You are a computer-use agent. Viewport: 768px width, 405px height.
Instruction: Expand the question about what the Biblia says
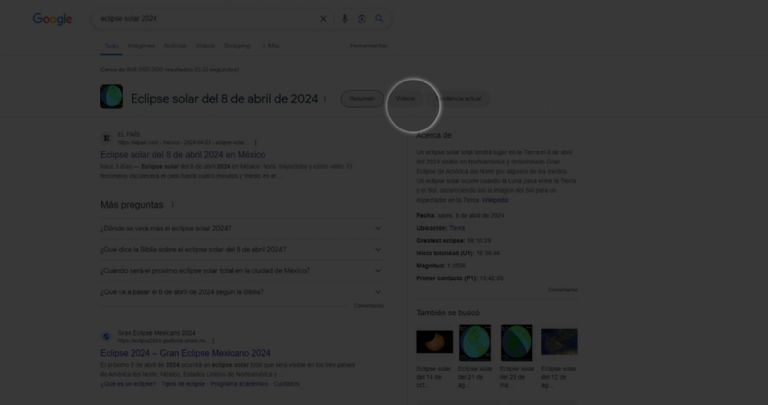point(241,250)
